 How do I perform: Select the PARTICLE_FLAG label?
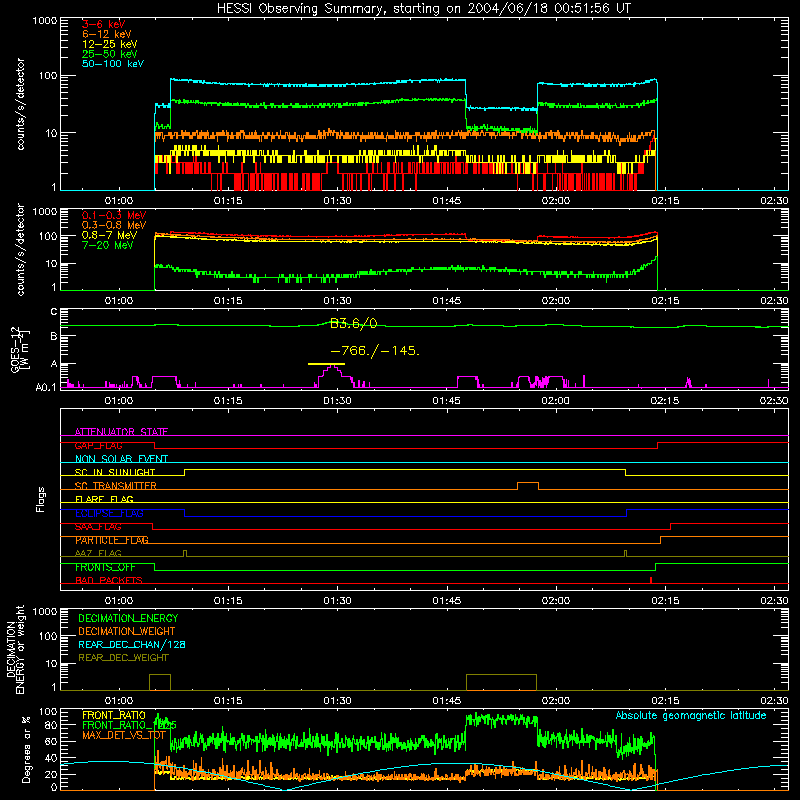112,540
